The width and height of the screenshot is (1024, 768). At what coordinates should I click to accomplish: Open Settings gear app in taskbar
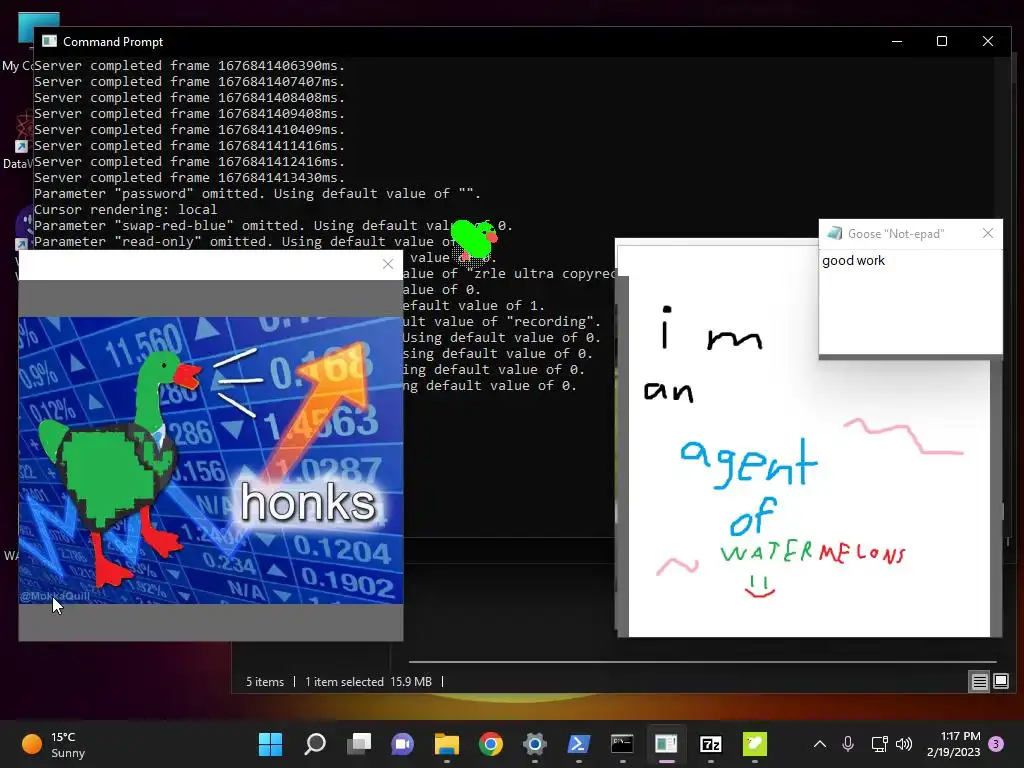pos(534,744)
